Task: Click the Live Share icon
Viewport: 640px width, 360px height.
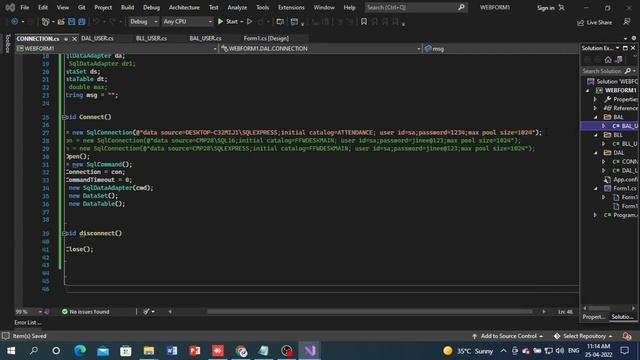Action: click(580, 23)
